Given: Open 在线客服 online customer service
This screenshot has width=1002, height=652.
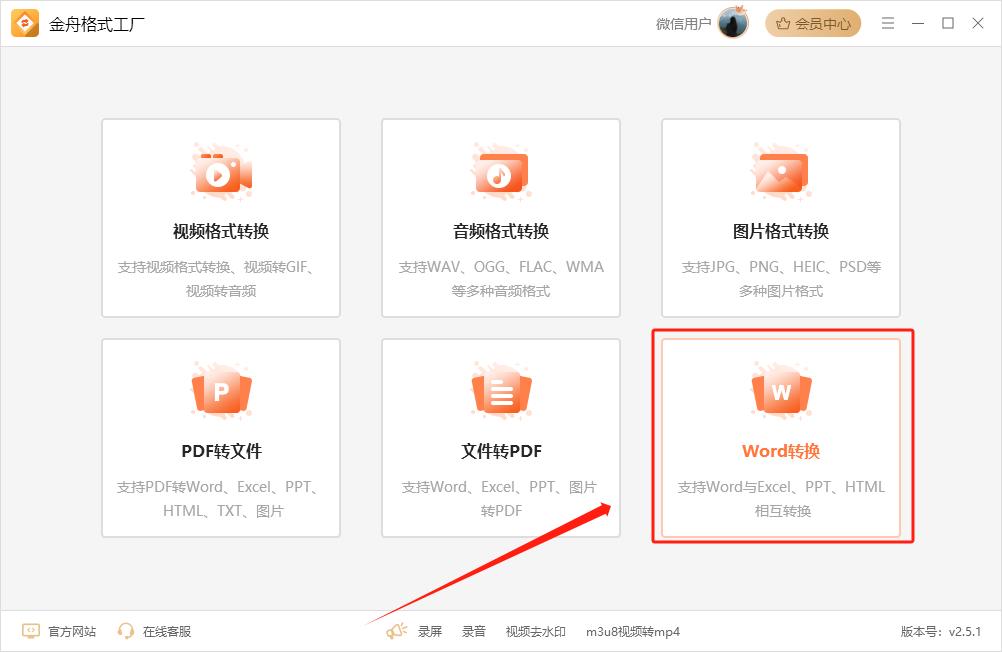Looking at the screenshot, I should 166,631.
